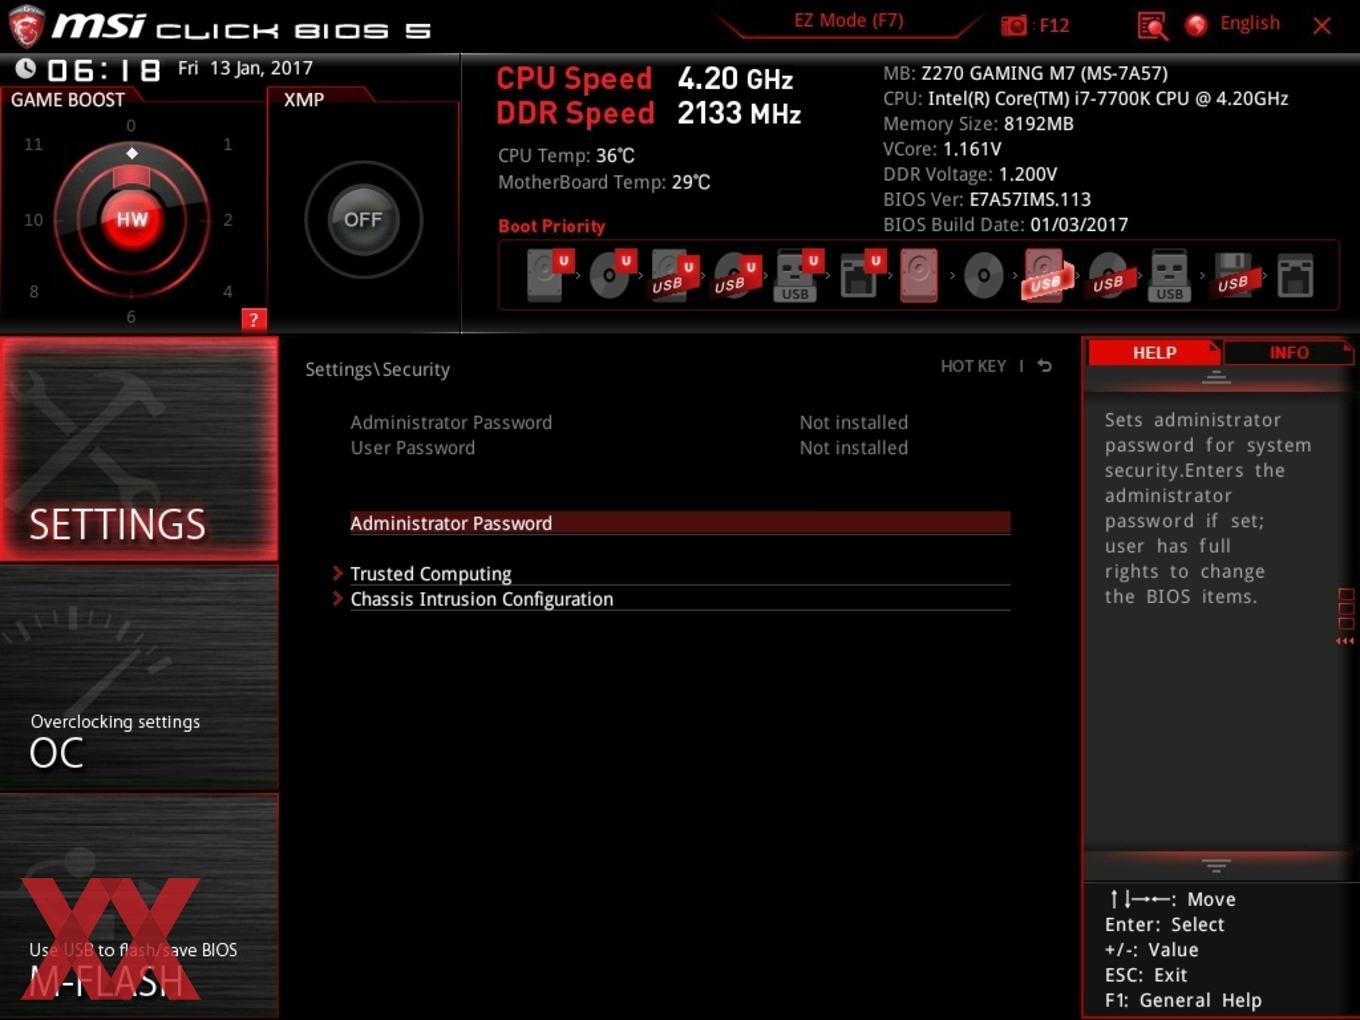
Task: Click the DDR Voltage 1.200V reading
Action: (969, 174)
